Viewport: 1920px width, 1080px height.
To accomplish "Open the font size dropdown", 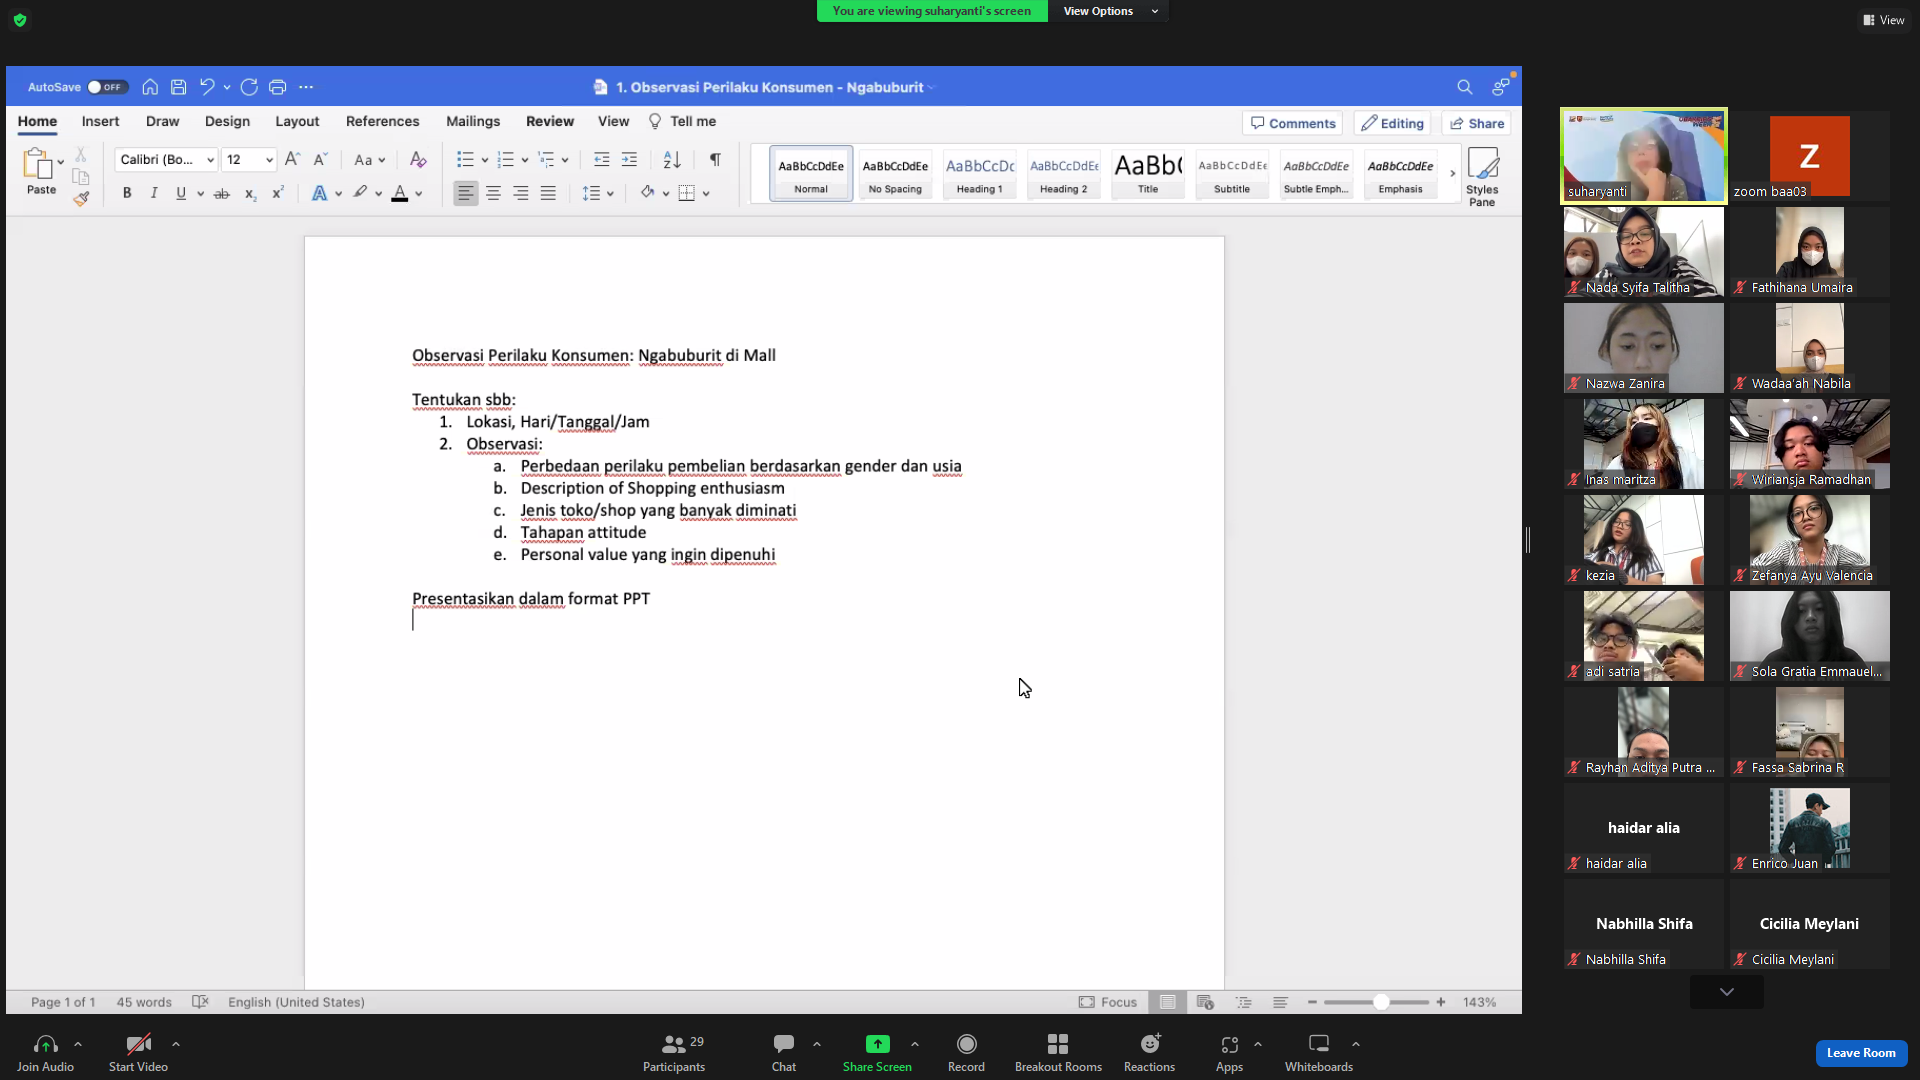I will (269, 160).
